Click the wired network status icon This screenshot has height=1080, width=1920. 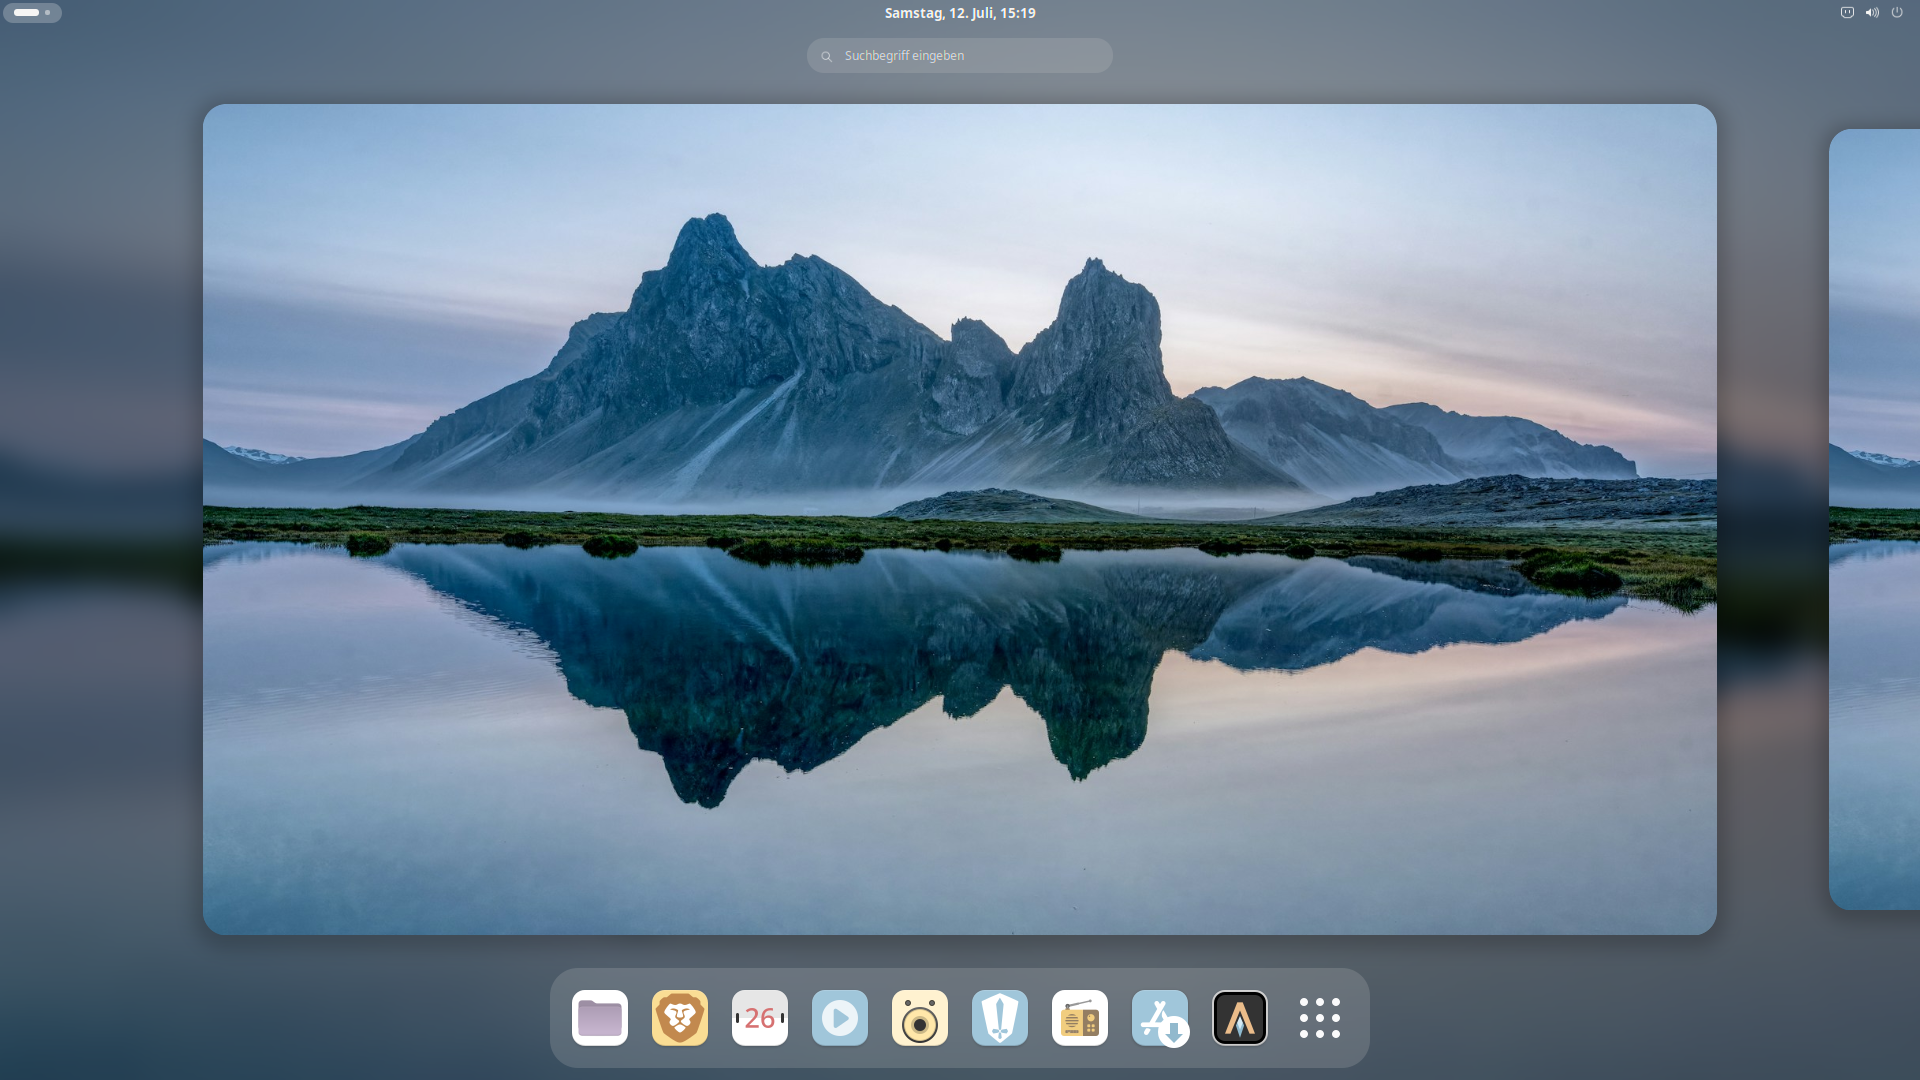pyautogui.click(x=1847, y=13)
